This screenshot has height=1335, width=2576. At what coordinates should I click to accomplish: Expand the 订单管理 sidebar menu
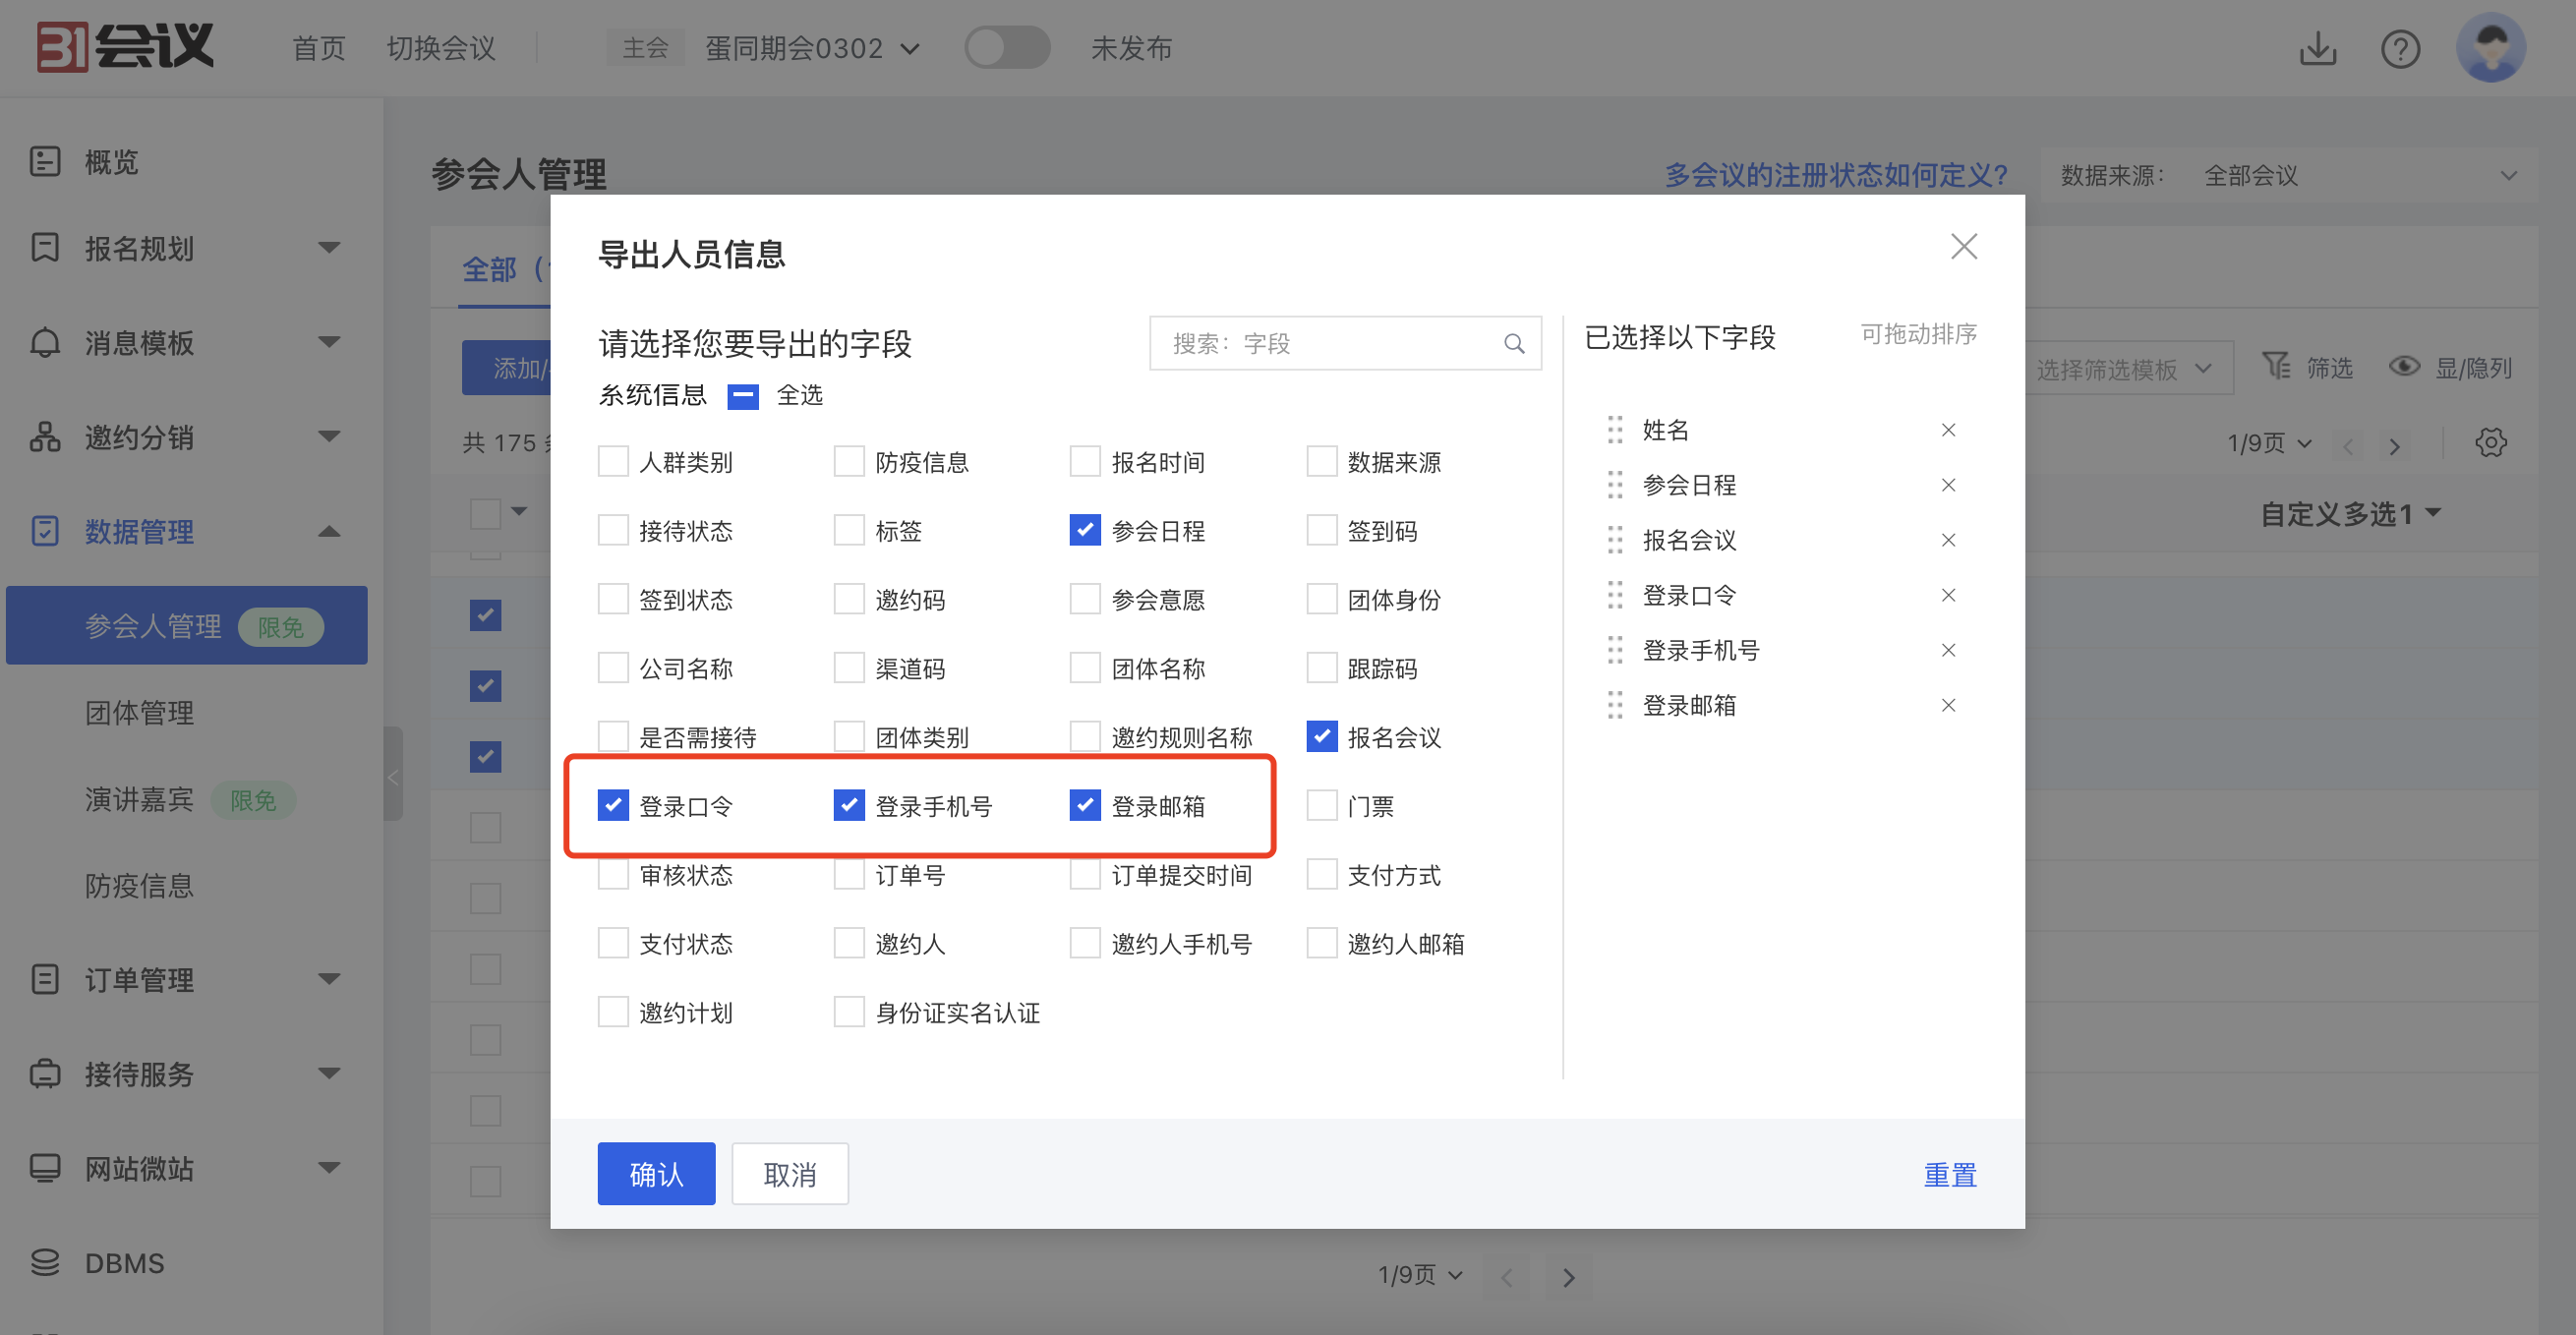(329, 979)
